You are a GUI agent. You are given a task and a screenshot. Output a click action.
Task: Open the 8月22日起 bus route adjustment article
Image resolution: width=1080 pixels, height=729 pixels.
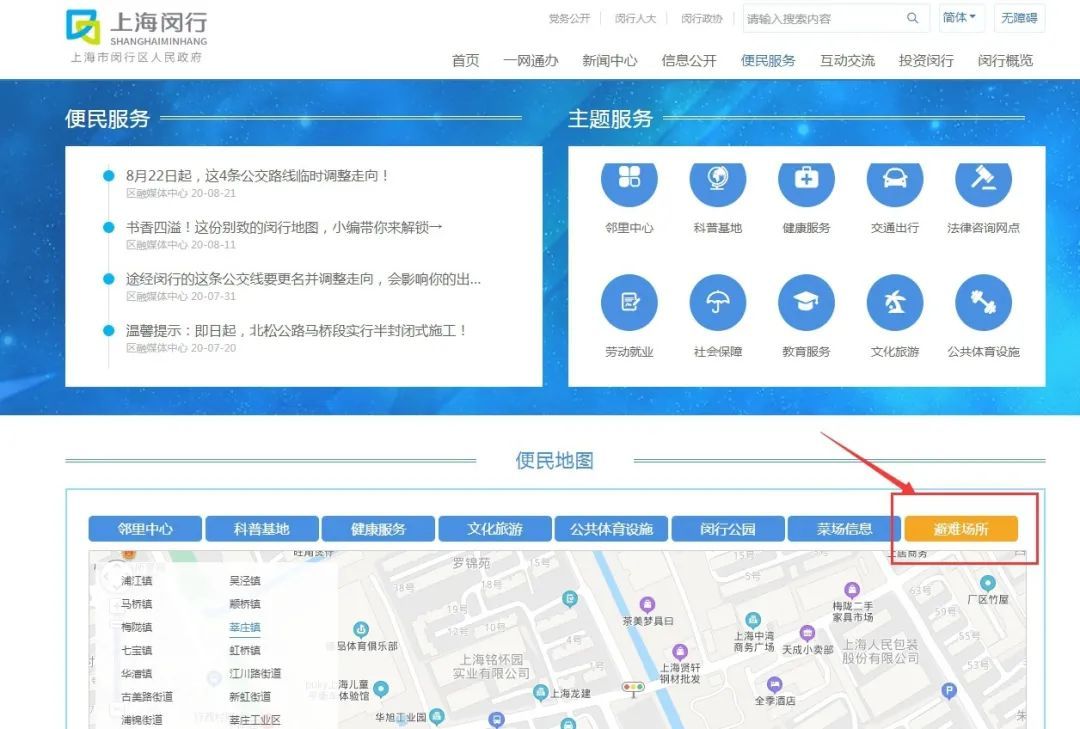coord(258,176)
